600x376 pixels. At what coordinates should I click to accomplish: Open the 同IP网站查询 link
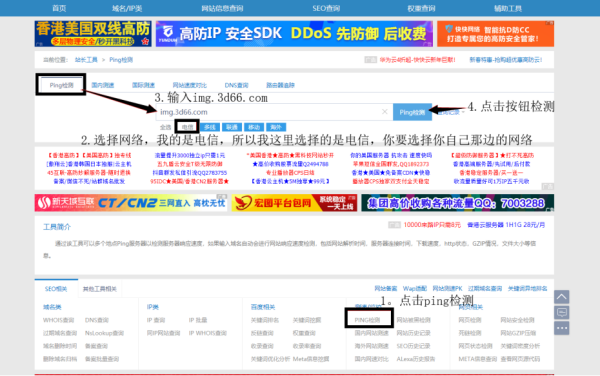coord(163,333)
